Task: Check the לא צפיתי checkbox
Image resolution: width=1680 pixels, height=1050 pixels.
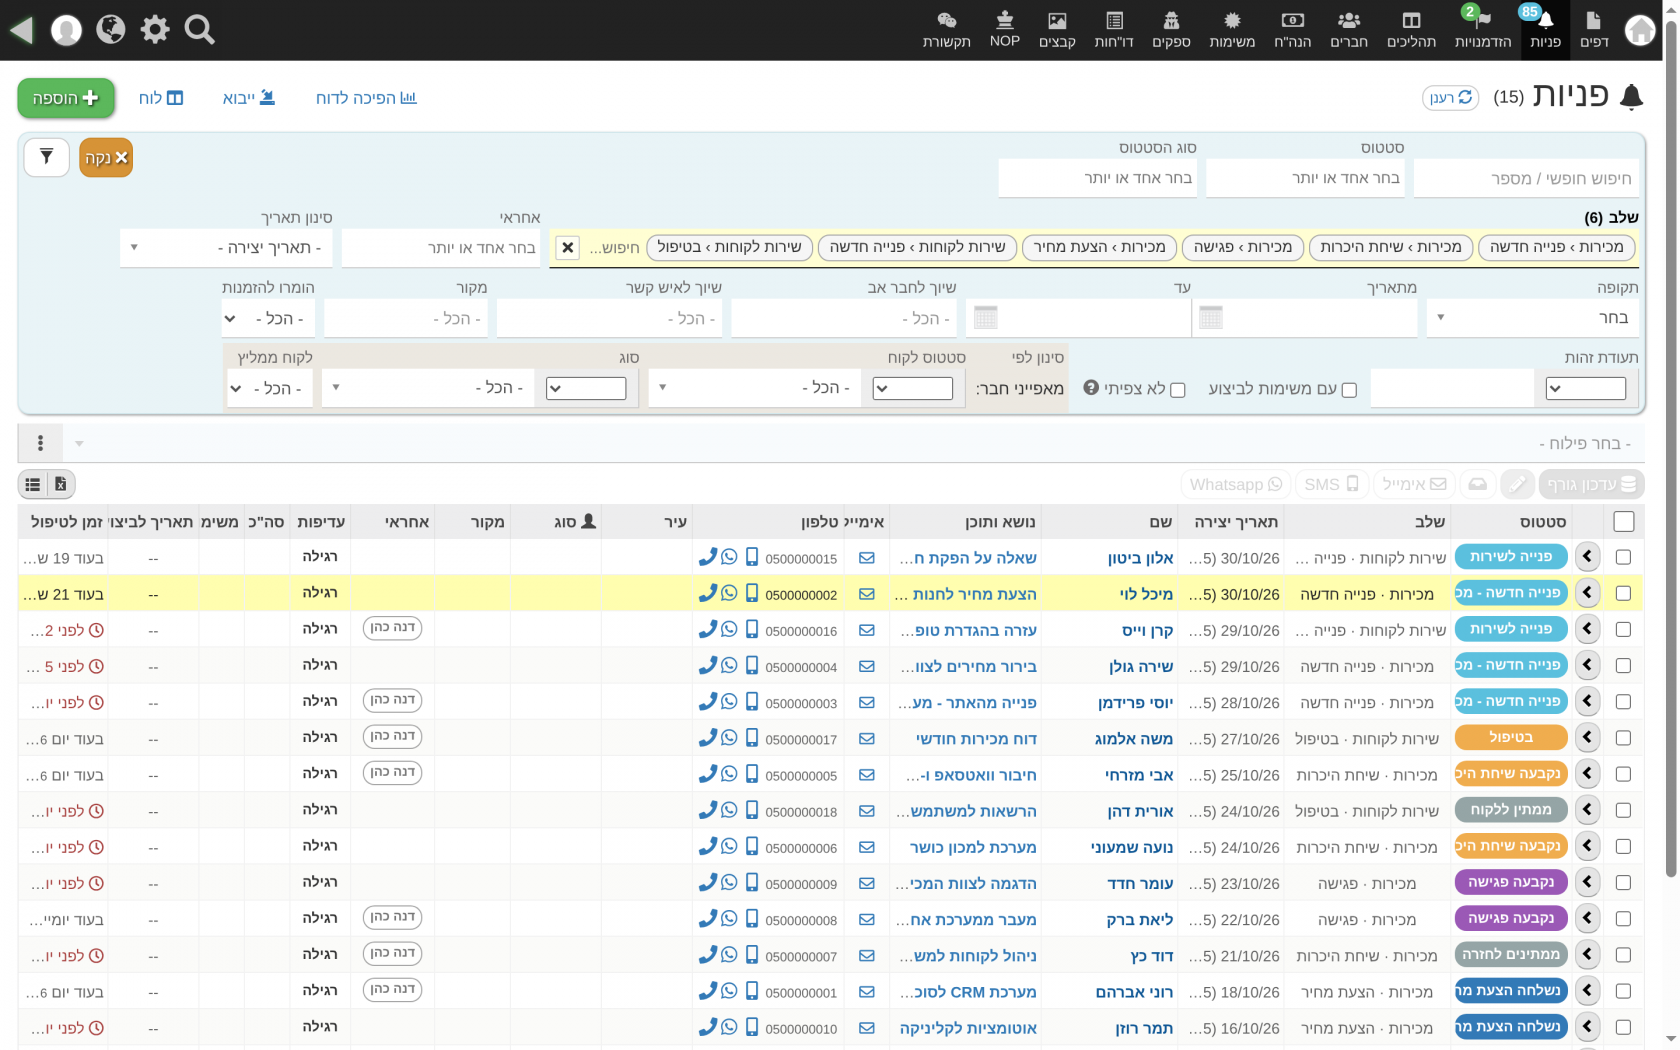Action: [x=1178, y=390]
